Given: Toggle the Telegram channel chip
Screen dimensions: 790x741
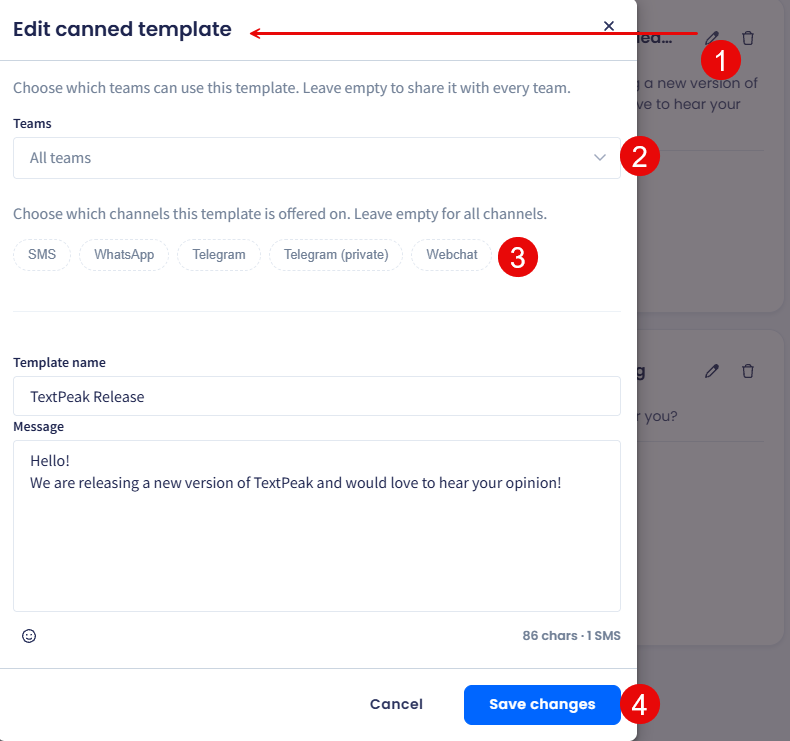Looking at the screenshot, I should pyautogui.click(x=219, y=254).
